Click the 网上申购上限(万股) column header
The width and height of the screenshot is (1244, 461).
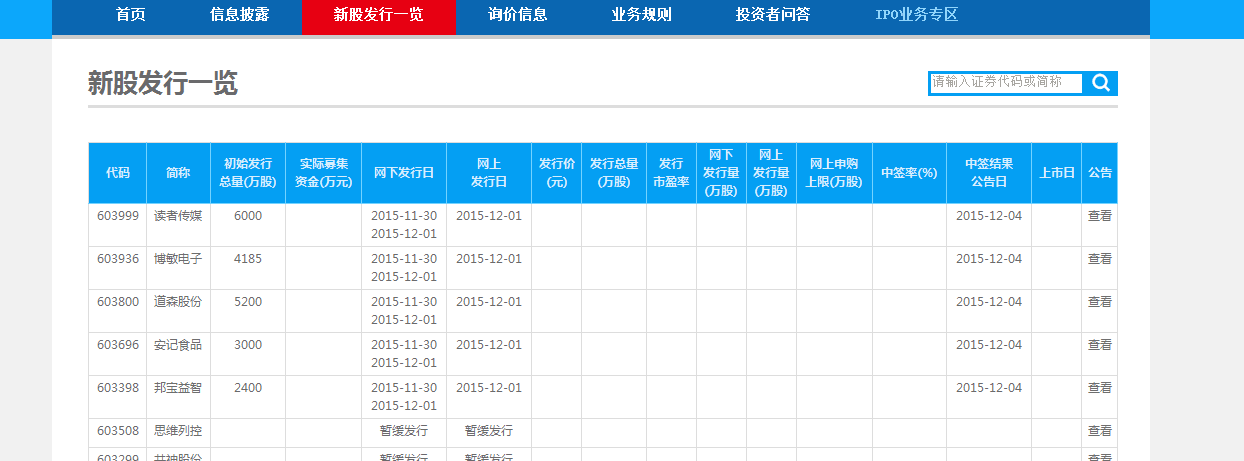(x=834, y=173)
